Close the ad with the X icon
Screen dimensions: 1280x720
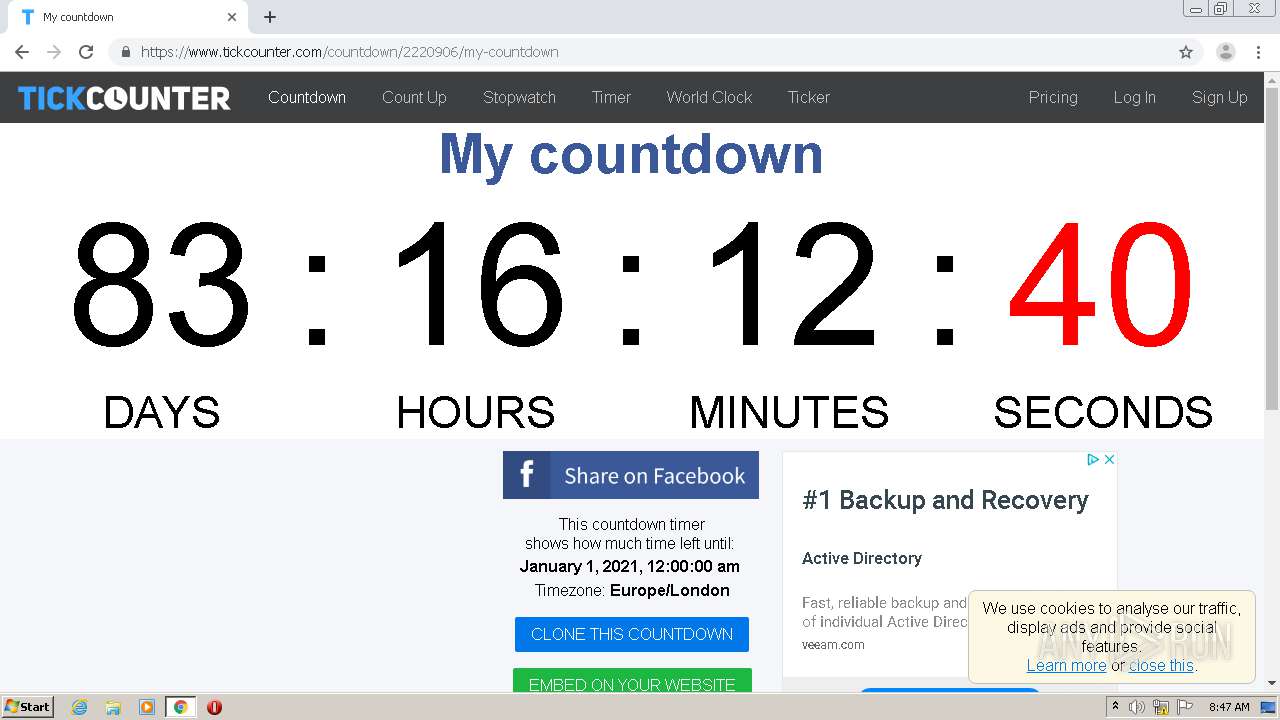tap(1109, 459)
